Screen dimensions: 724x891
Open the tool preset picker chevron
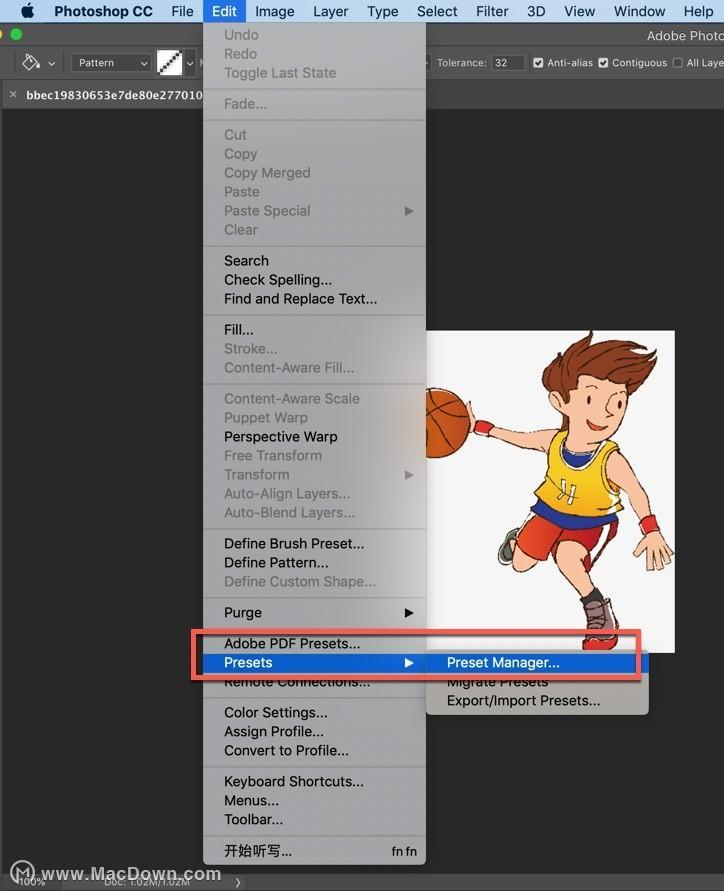(x=52, y=63)
